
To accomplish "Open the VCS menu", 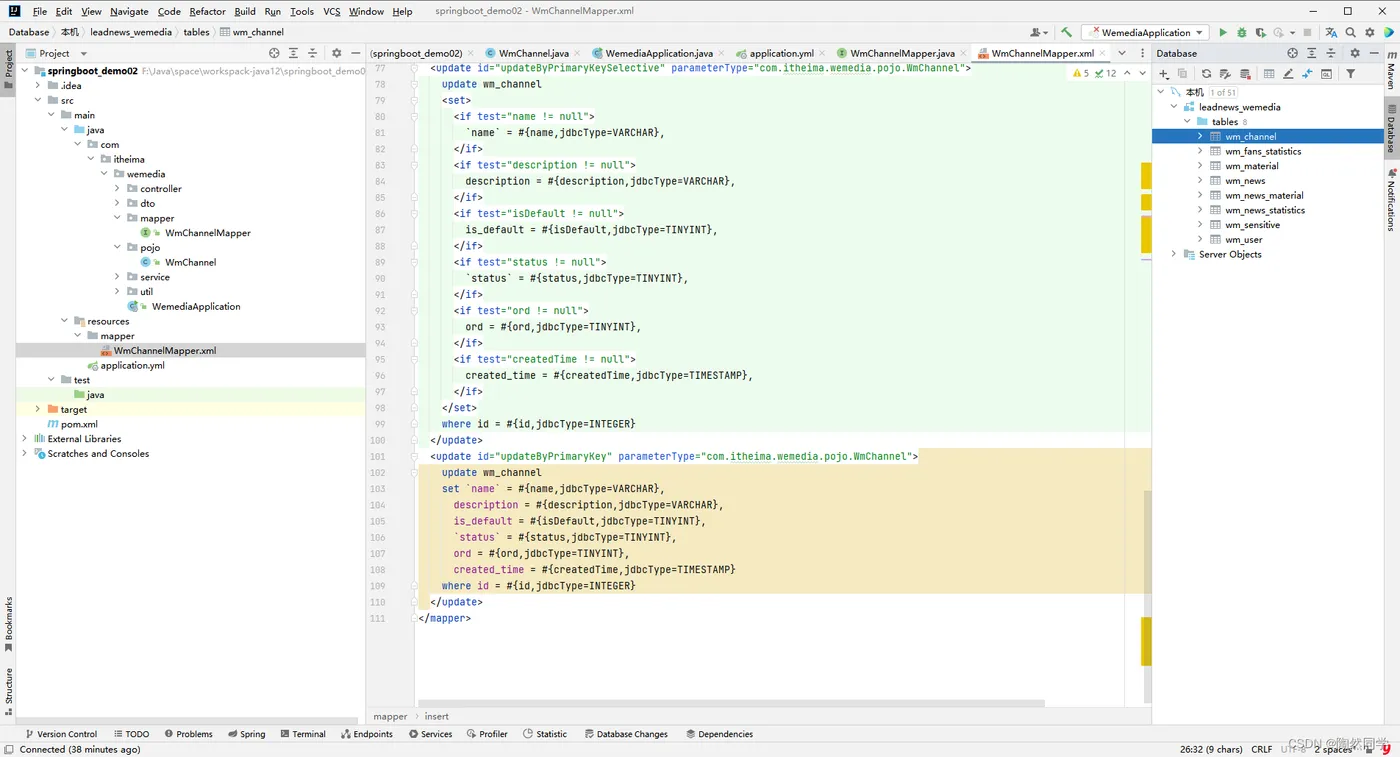I will (x=332, y=11).
